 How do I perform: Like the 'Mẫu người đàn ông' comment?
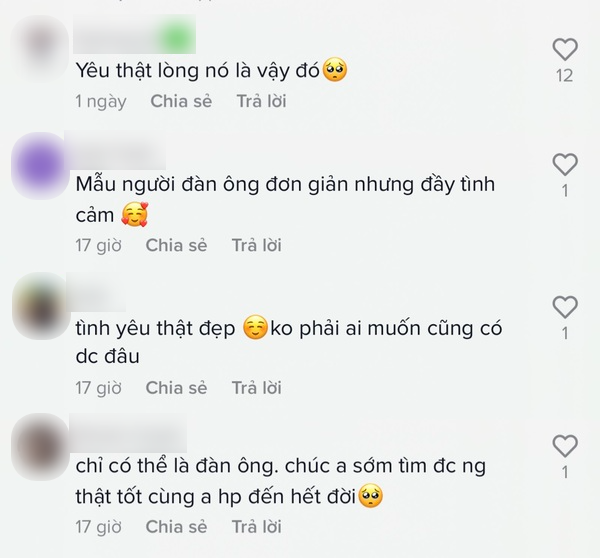[565, 165]
